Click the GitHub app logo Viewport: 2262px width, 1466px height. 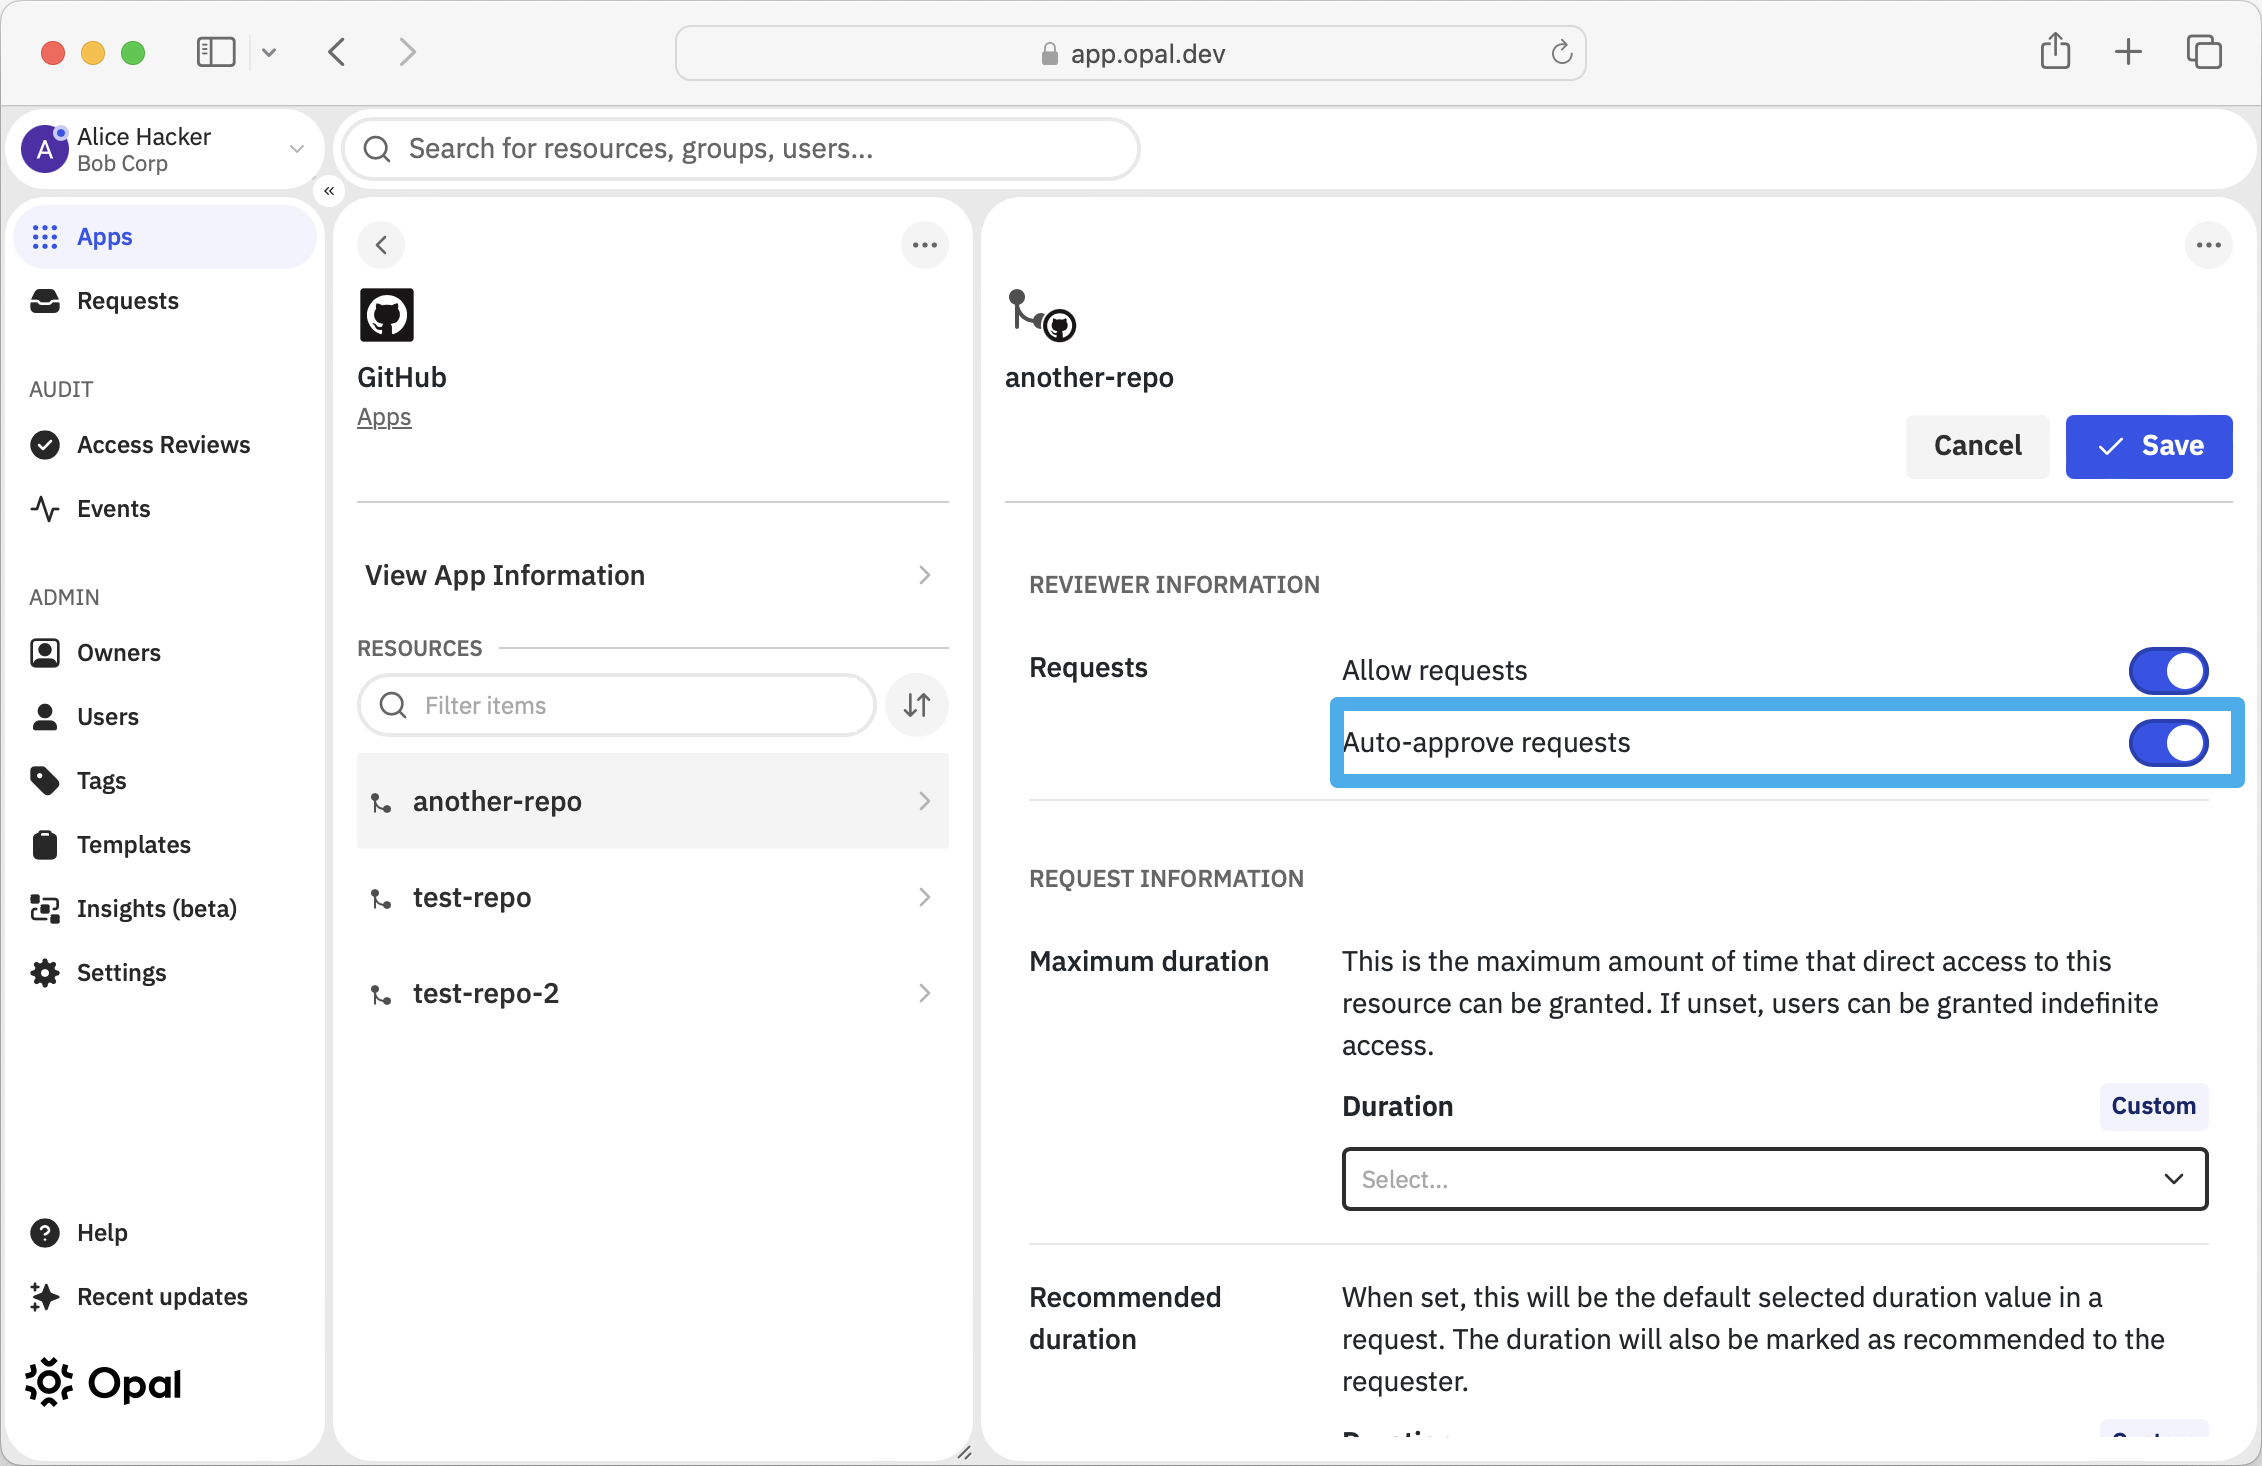pos(387,315)
